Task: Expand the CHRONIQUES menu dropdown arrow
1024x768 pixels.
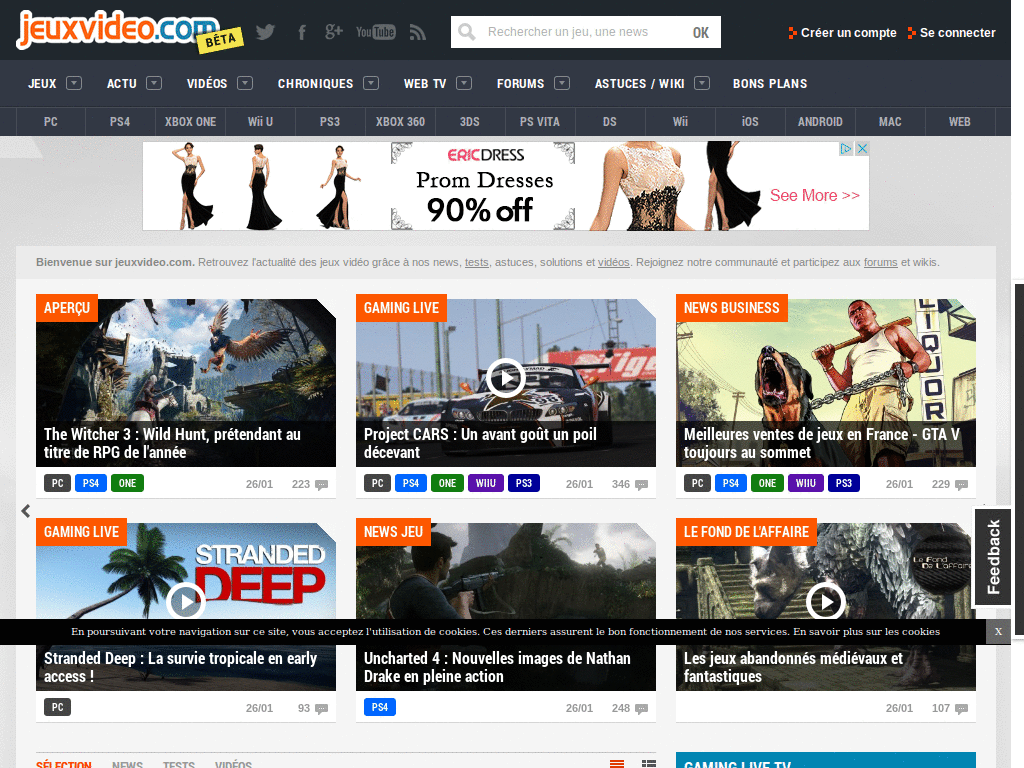Action: pos(371,83)
